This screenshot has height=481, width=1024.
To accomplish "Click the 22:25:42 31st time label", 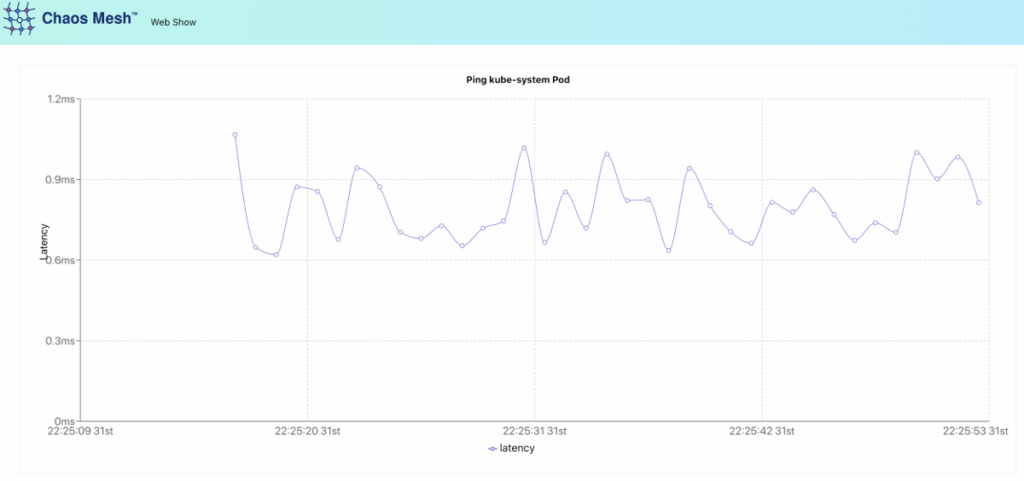I will click(x=762, y=432).
